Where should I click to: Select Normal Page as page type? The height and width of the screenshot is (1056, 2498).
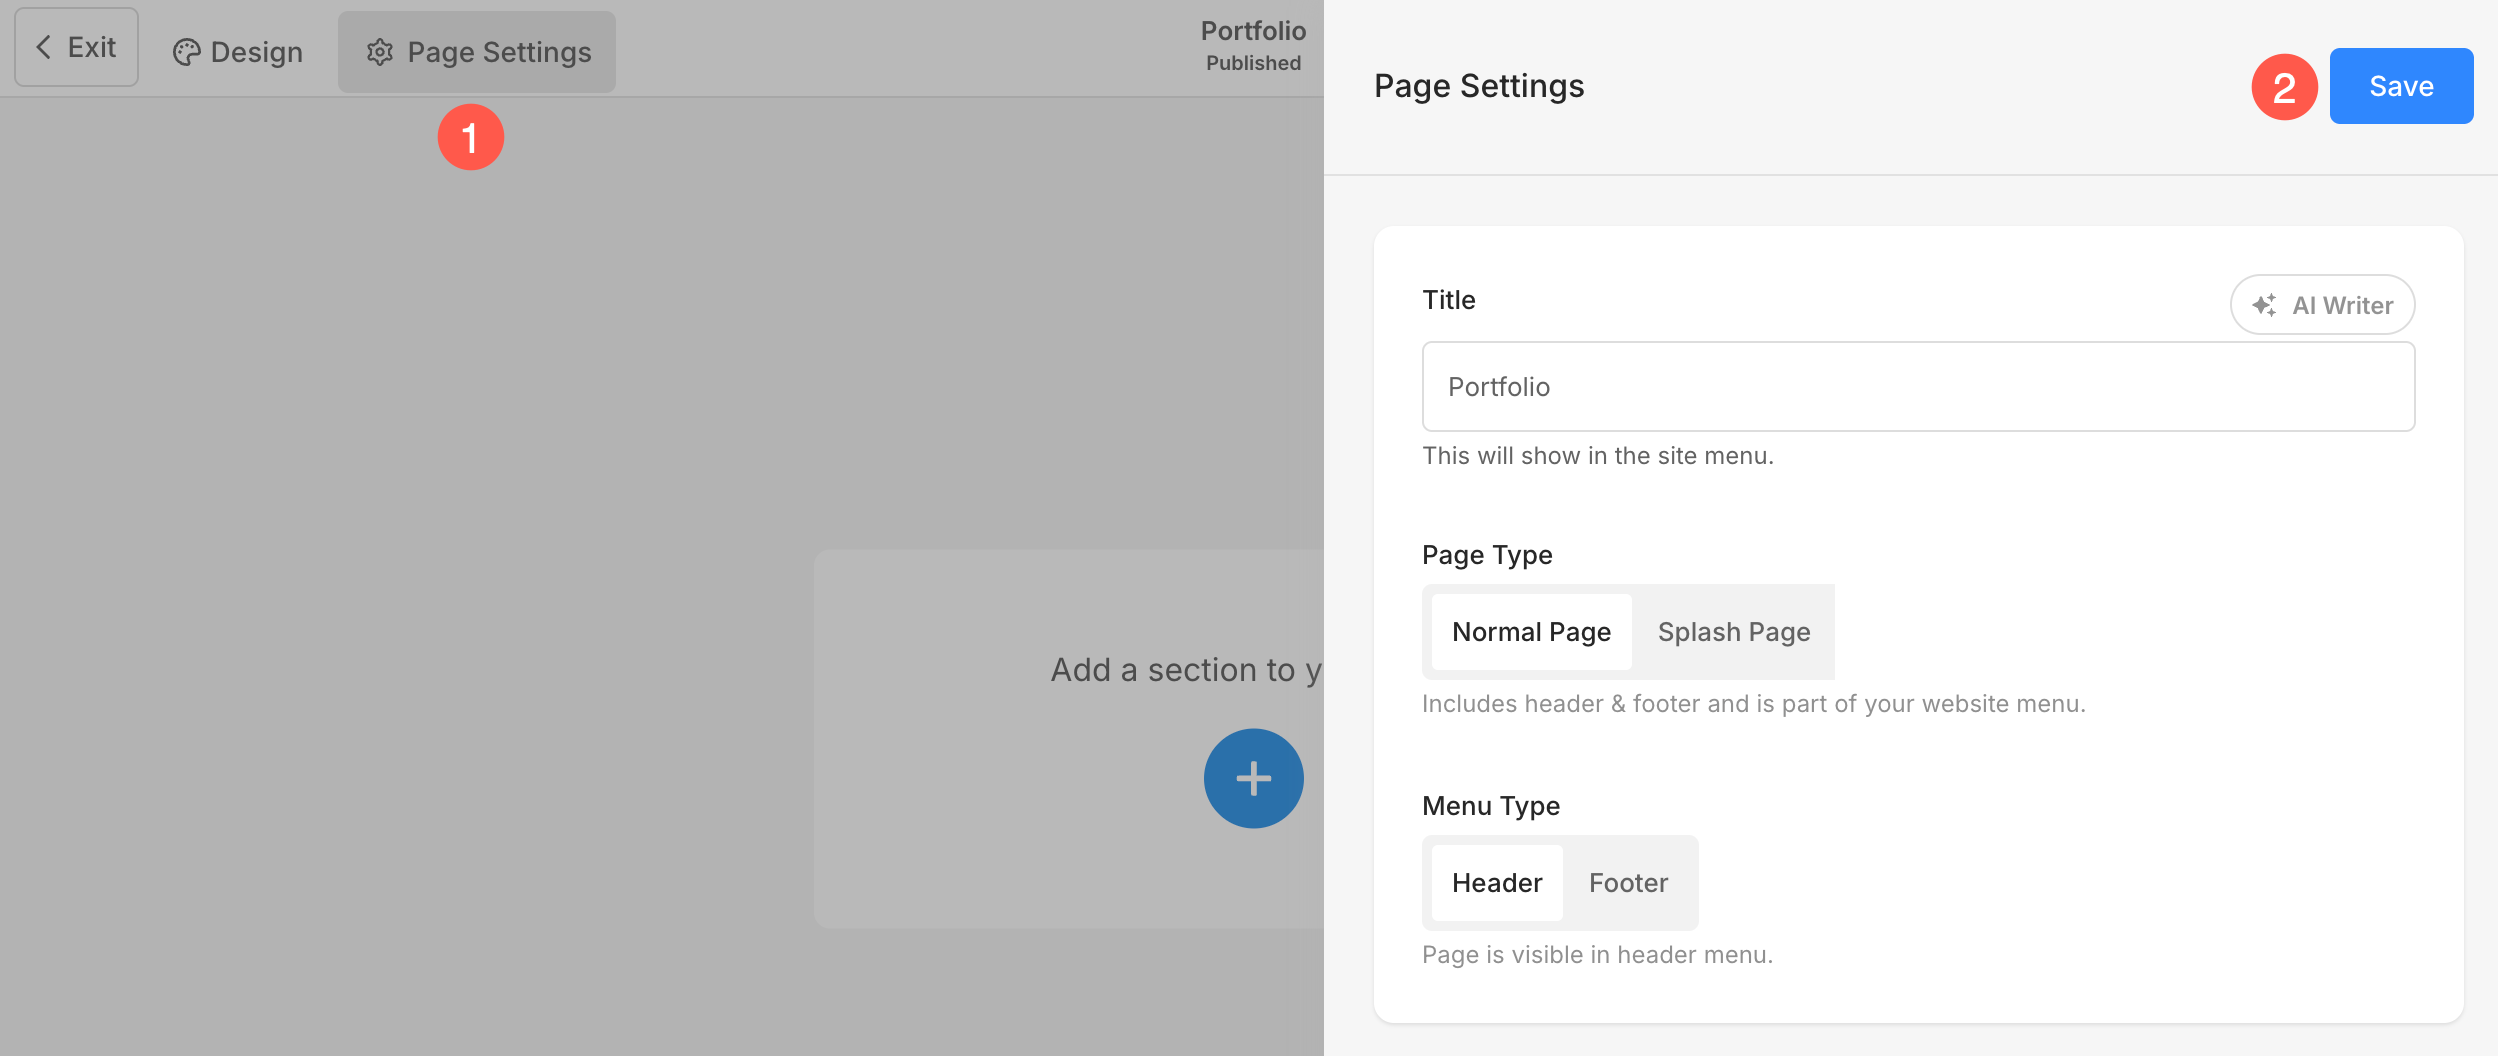1531,632
